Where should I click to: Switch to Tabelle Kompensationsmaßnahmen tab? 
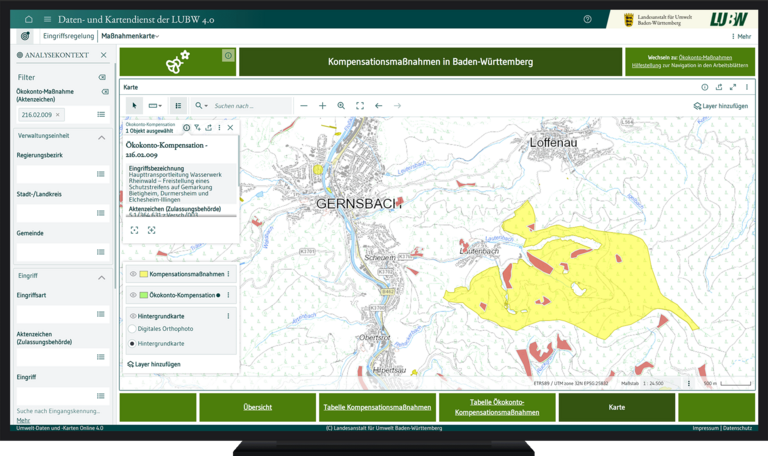pos(377,407)
